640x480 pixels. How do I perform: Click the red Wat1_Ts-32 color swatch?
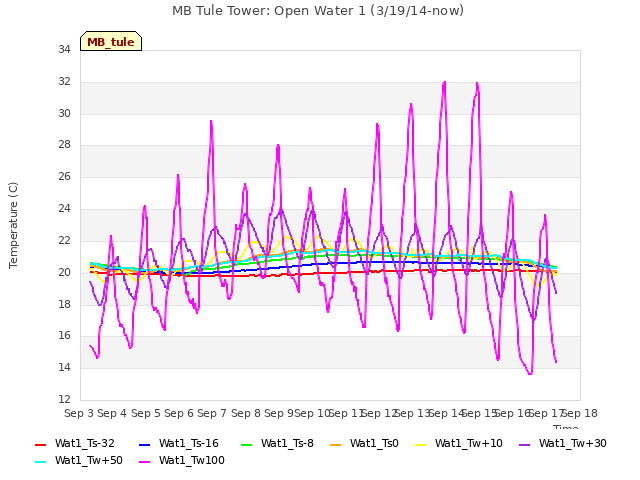41,445
